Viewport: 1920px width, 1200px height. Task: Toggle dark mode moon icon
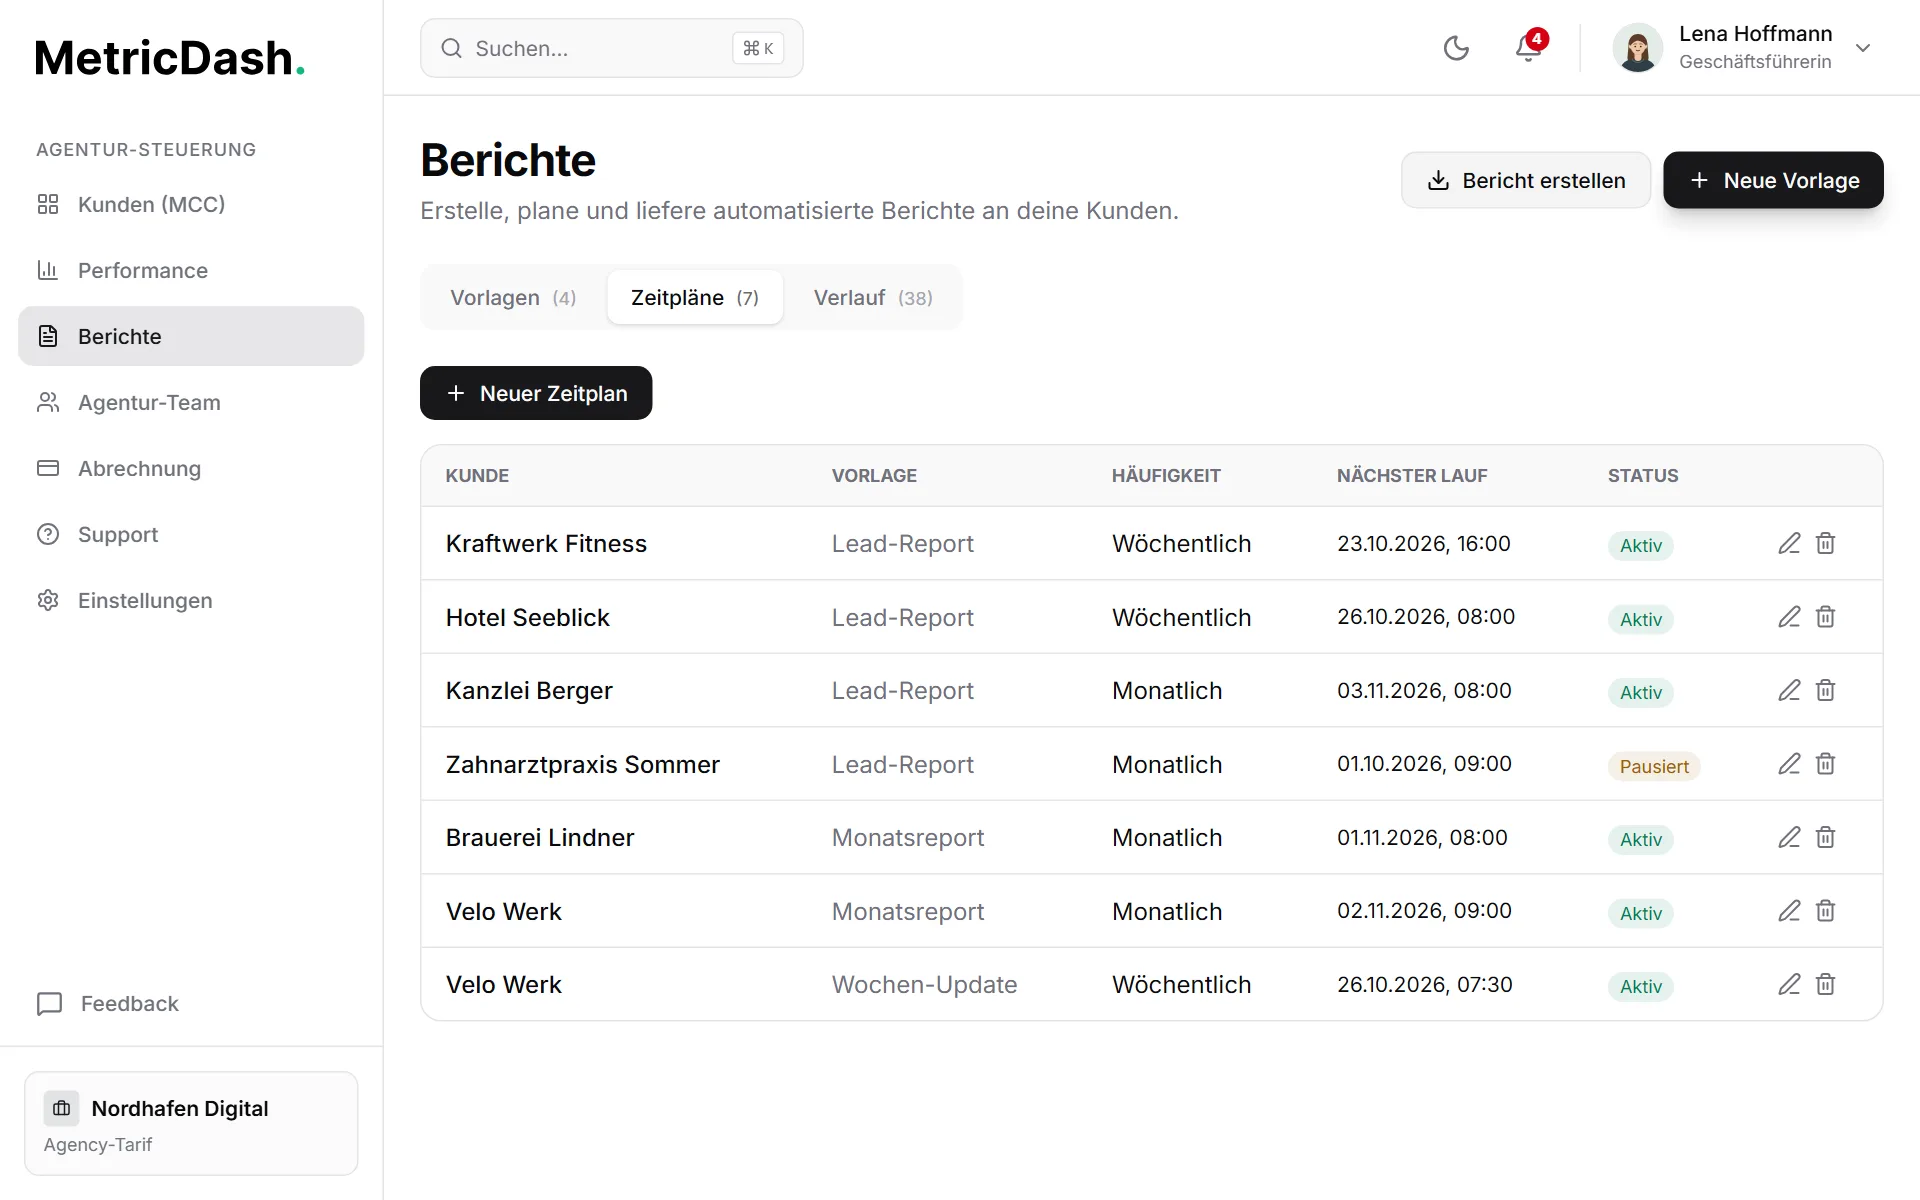1456,48
